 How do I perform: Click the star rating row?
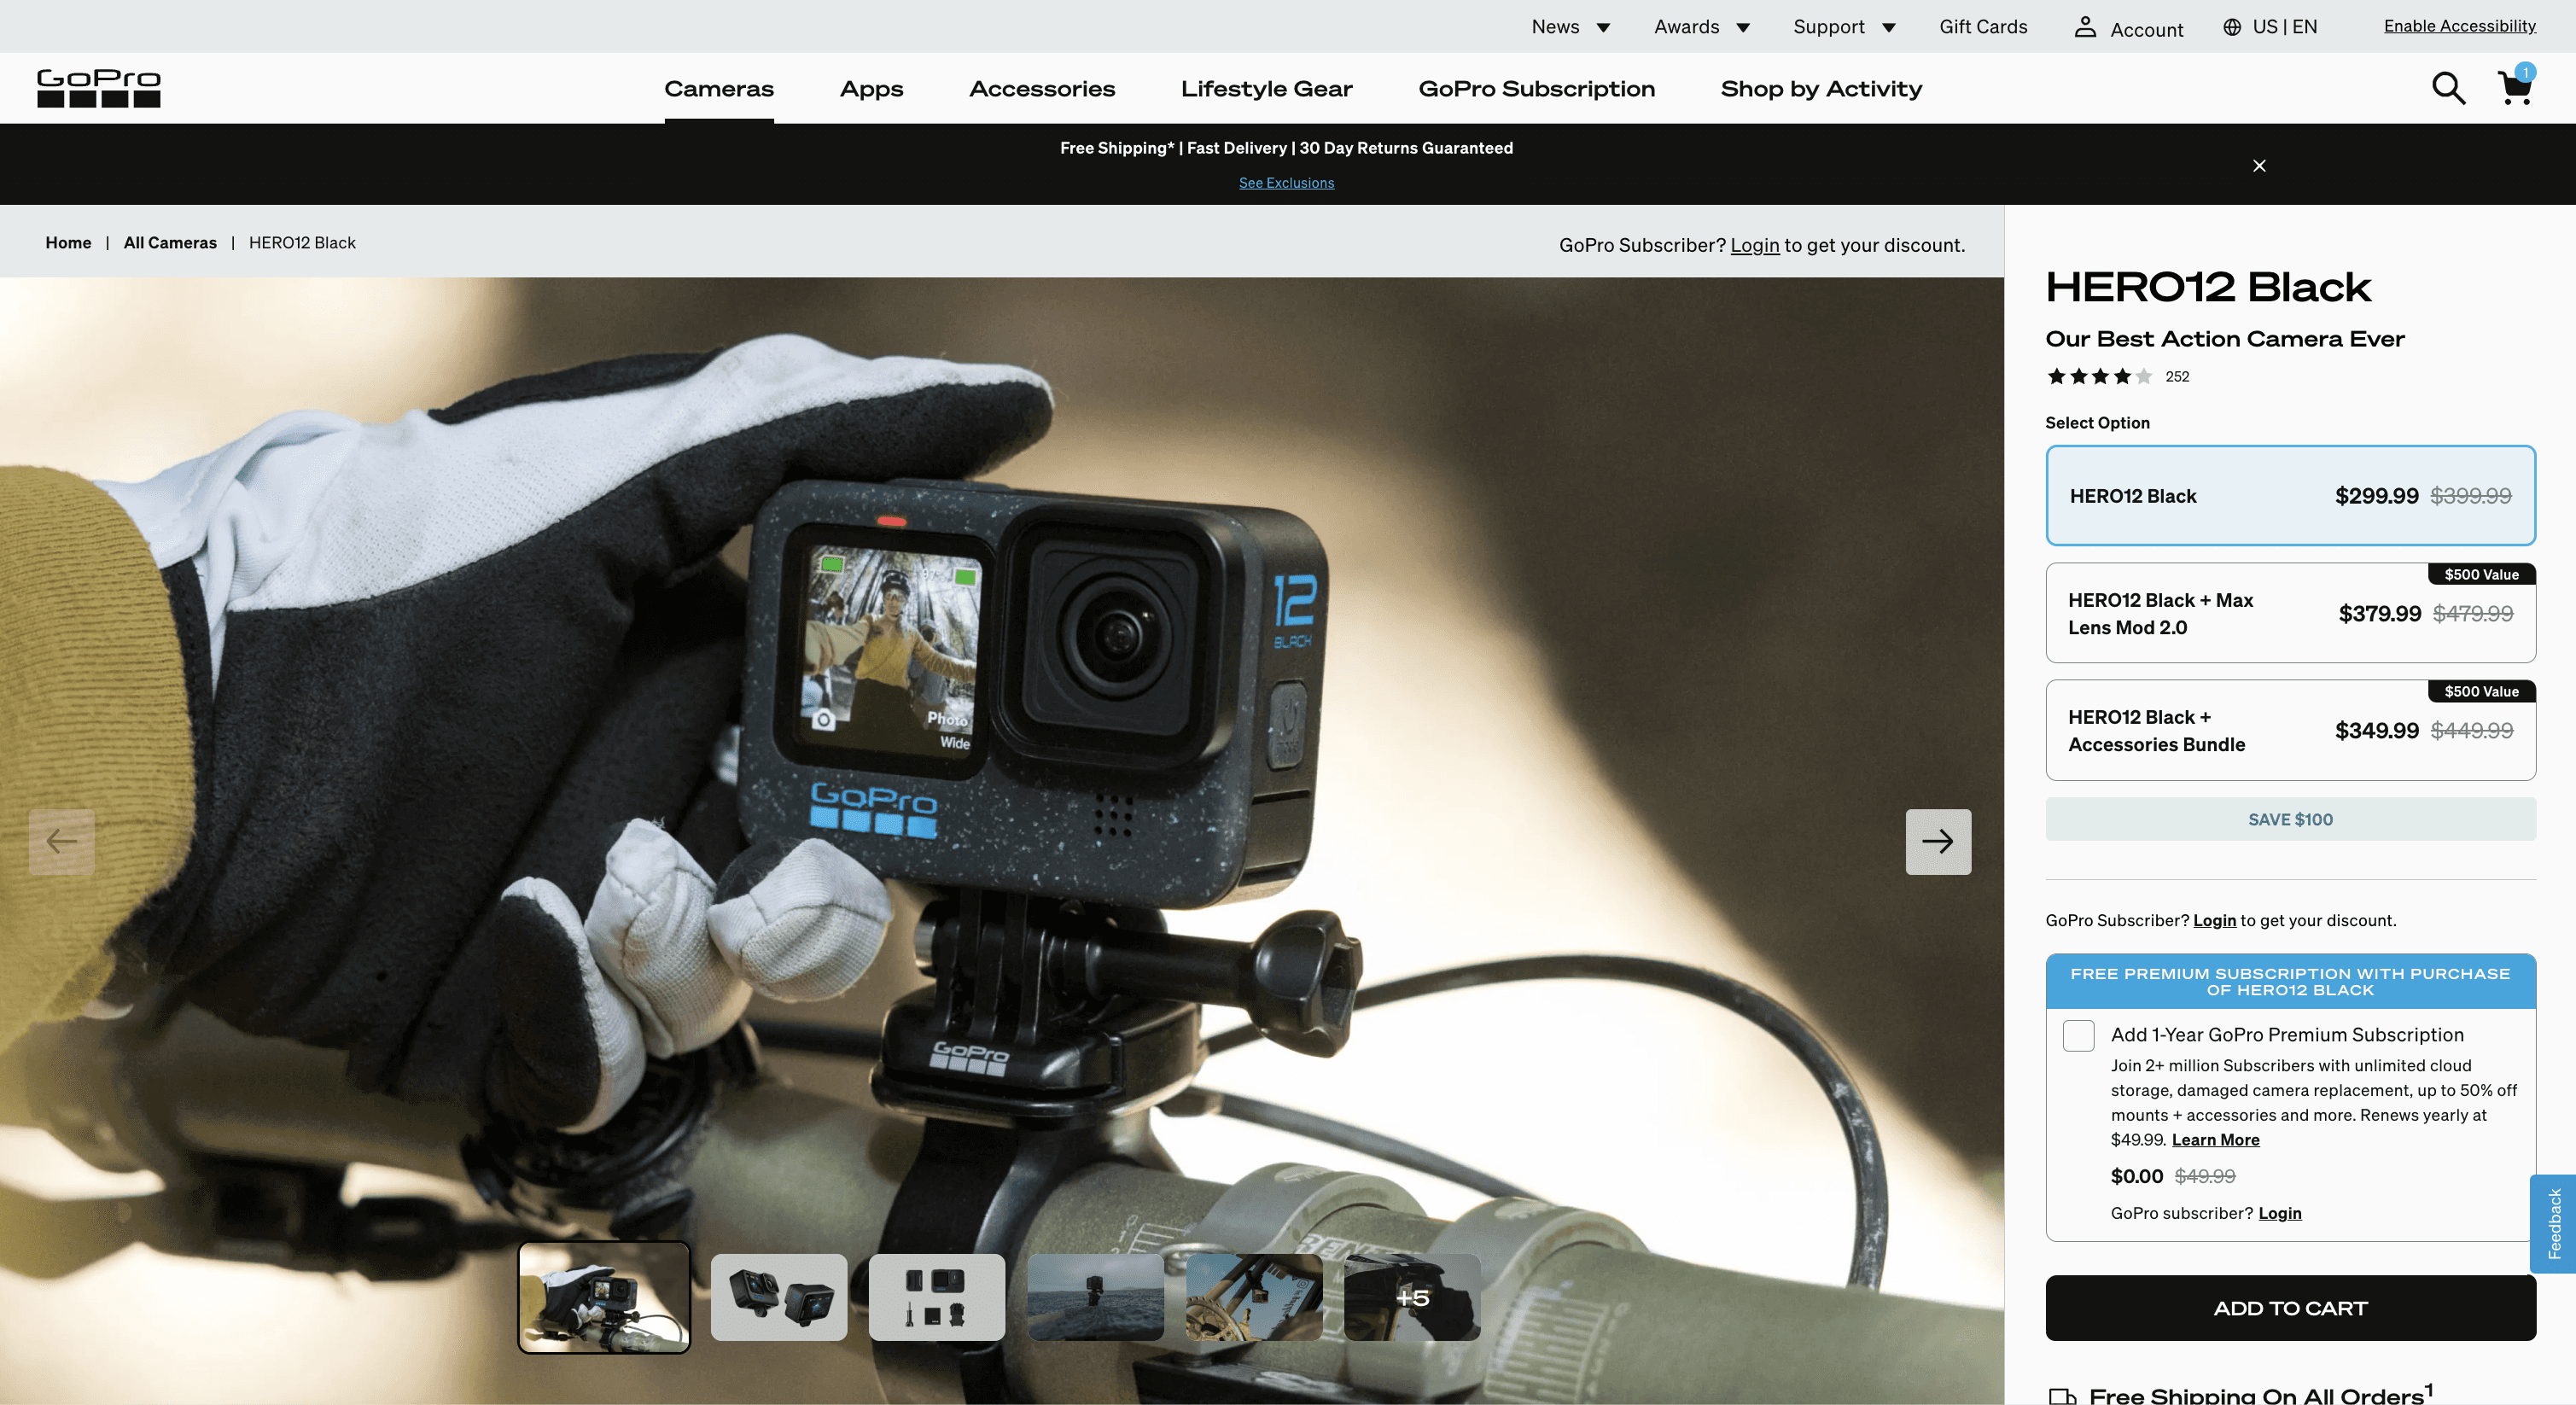tap(2099, 377)
